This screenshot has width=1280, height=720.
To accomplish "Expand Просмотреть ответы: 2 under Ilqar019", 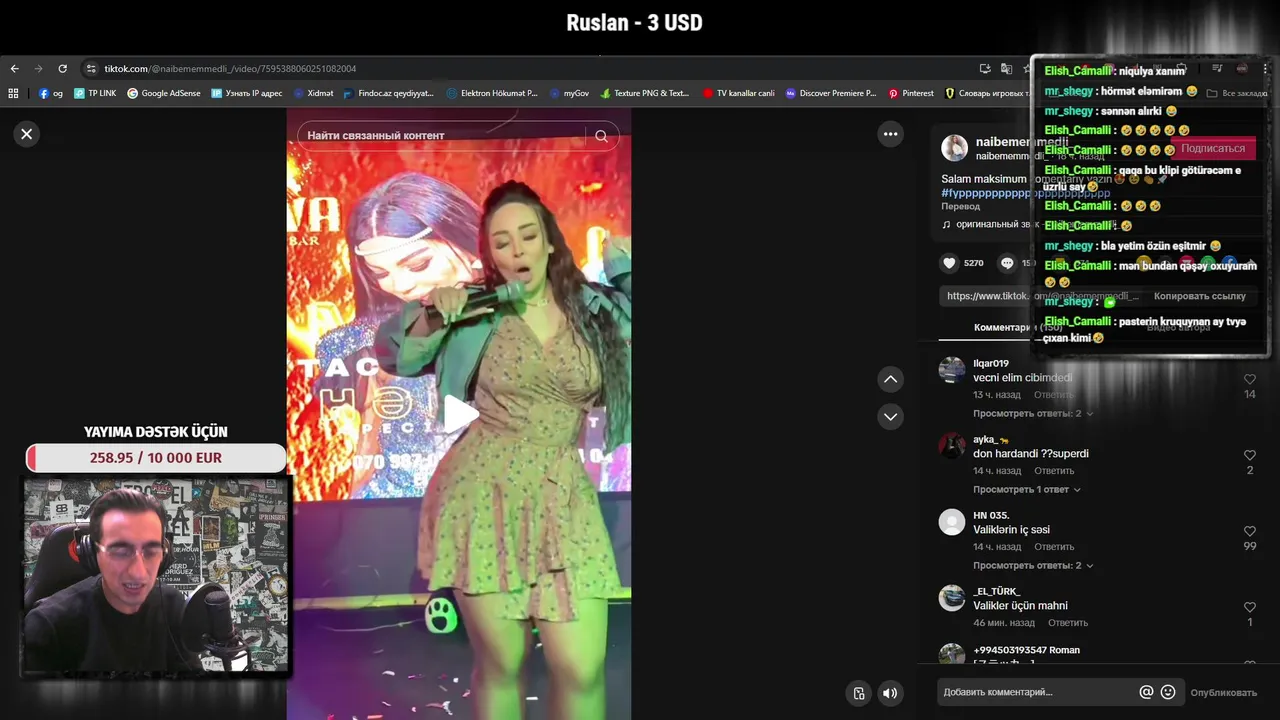I will point(1032,413).
